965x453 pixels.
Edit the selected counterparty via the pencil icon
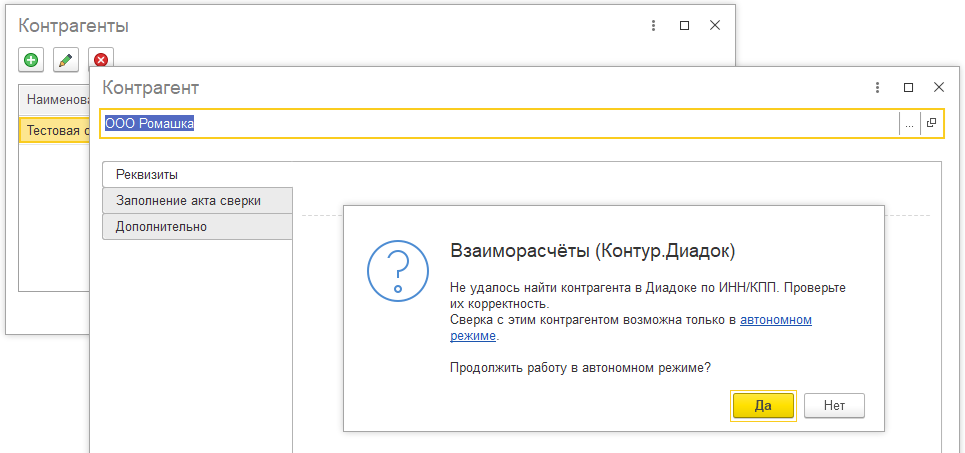pos(66,60)
